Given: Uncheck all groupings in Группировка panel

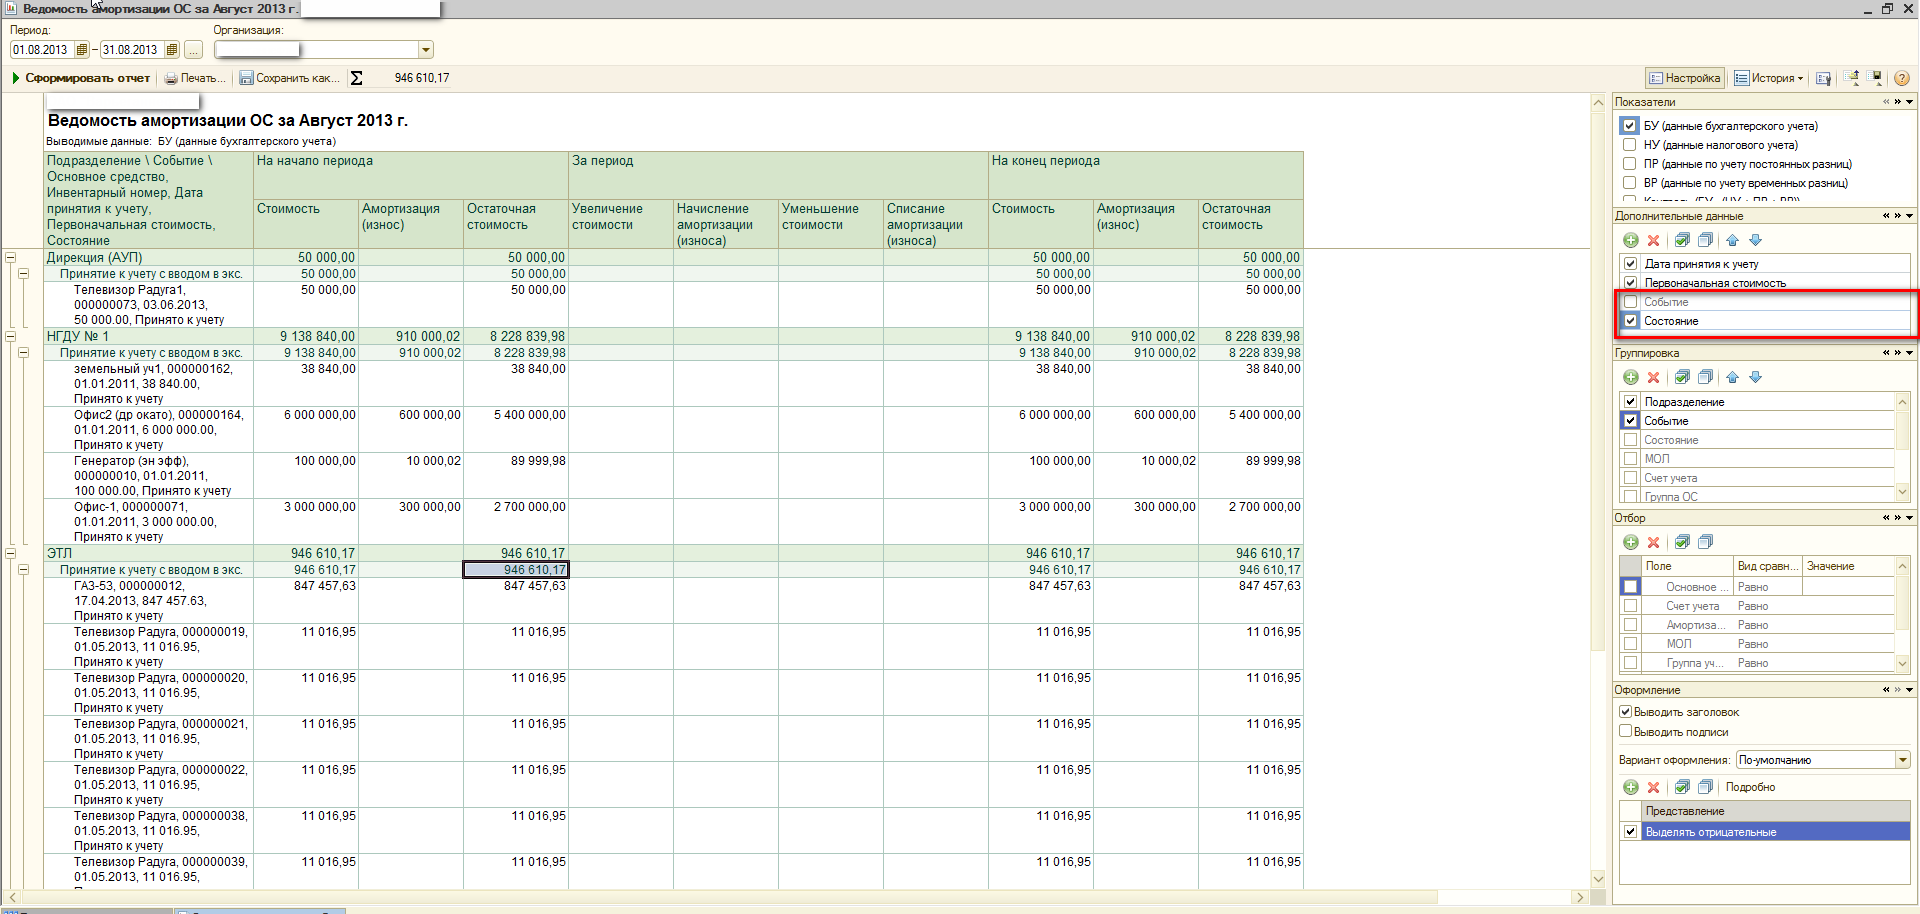Looking at the screenshot, I should click(x=1705, y=377).
